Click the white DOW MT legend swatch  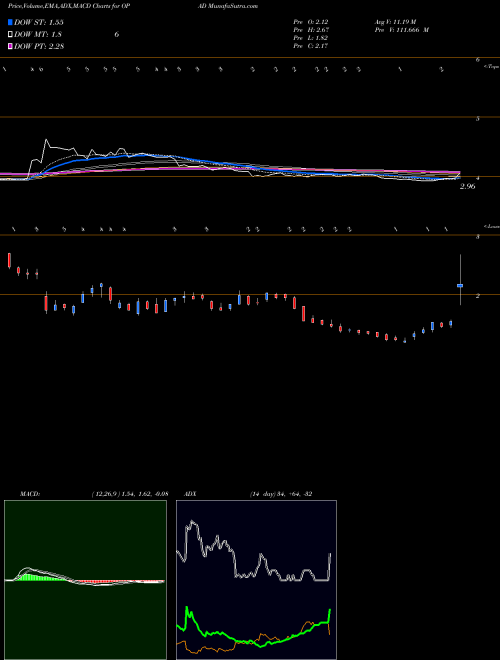(x=10, y=34)
